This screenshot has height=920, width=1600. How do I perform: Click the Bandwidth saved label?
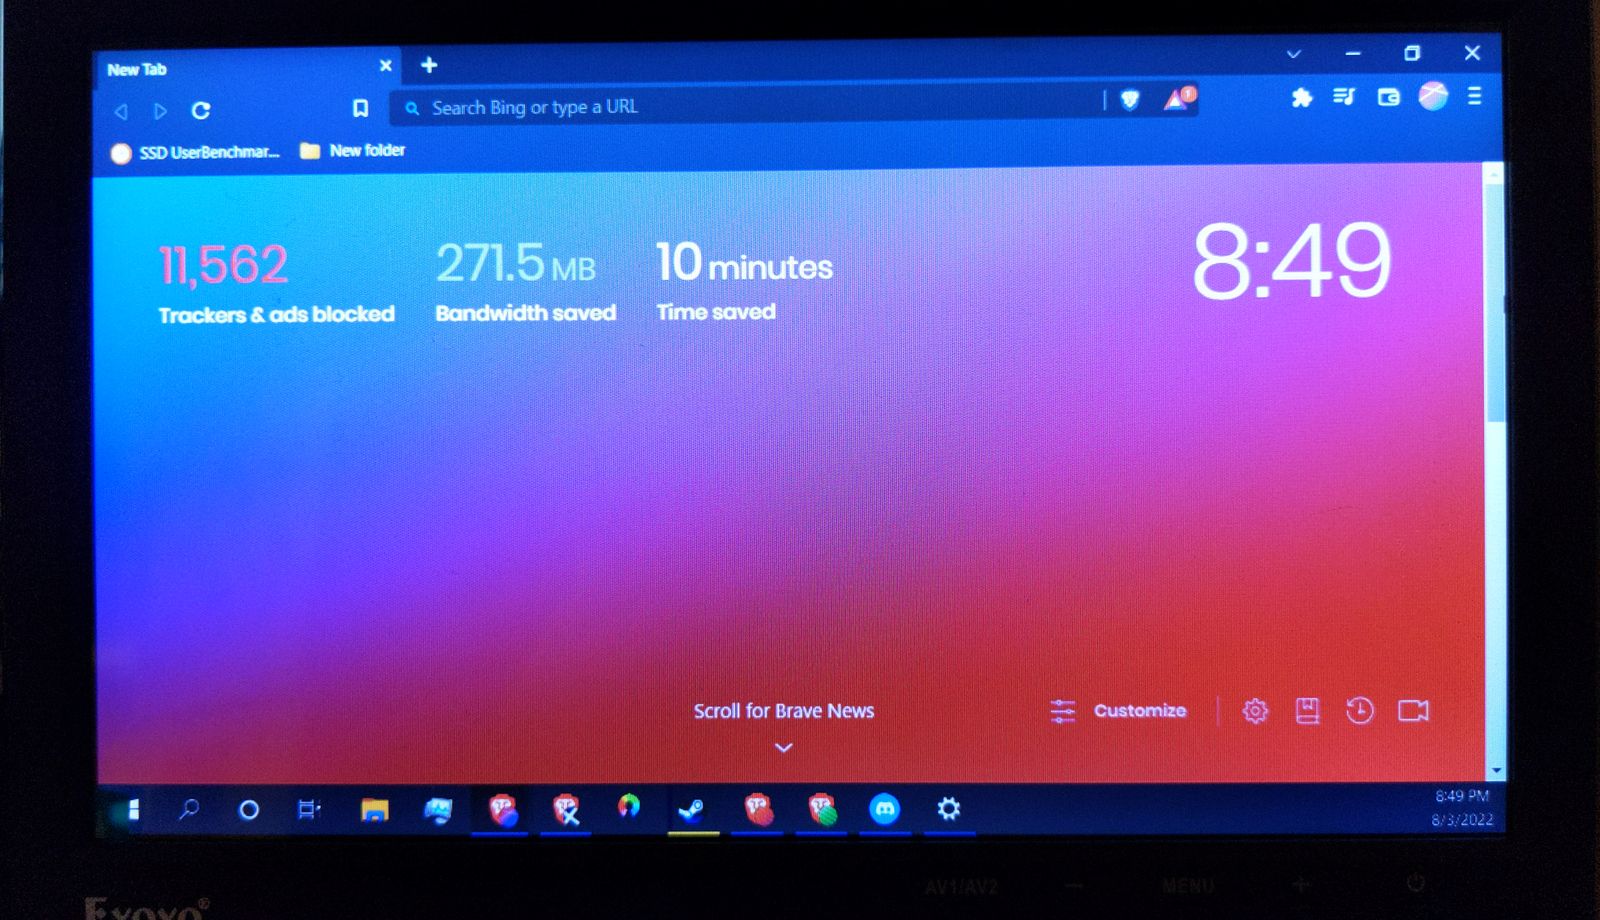[526, 313]
